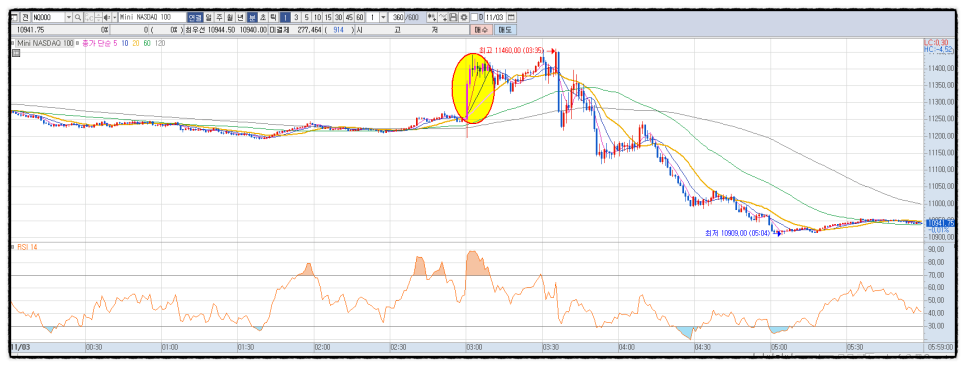Screen dimensions: 966x367
Task: Click the 매도 sell button
Action: [505, 30]
